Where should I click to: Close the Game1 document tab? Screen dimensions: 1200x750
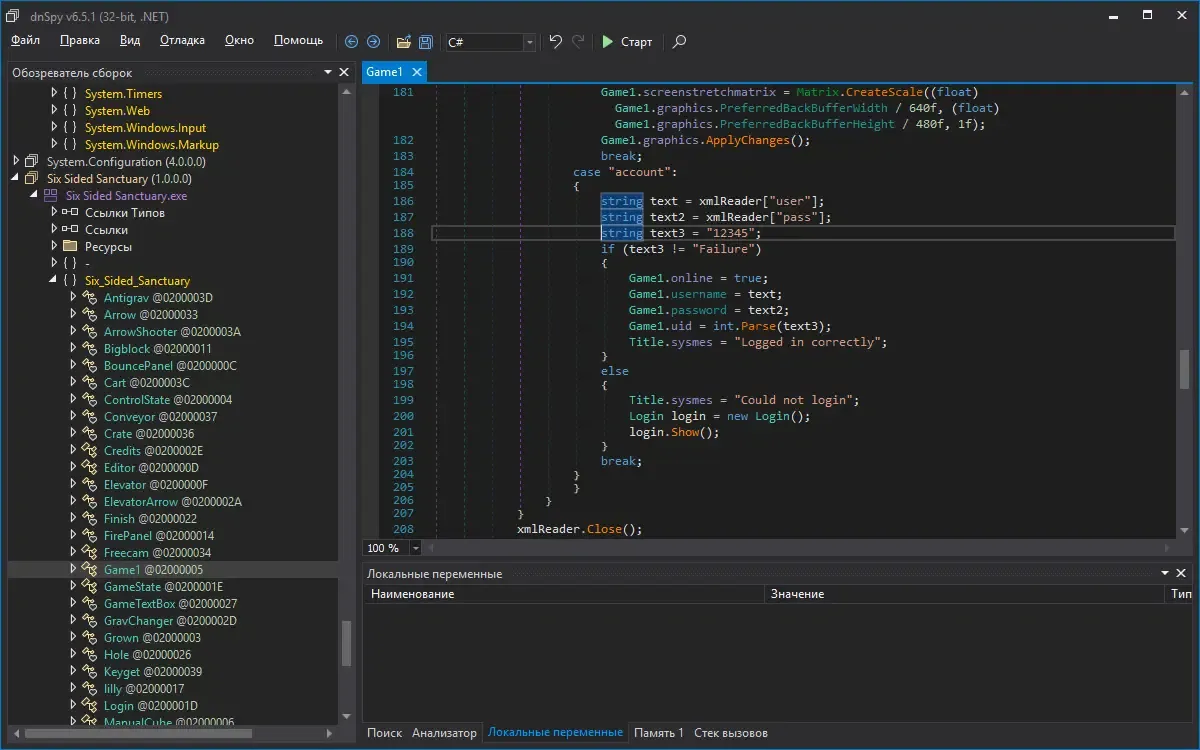tap(417, 72)
